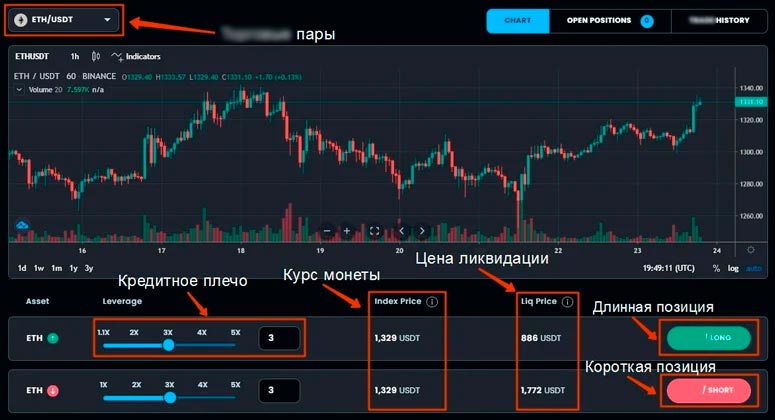Click the red down-arrow ETH icon
This screenshot has height=420, width=775.
53,391
